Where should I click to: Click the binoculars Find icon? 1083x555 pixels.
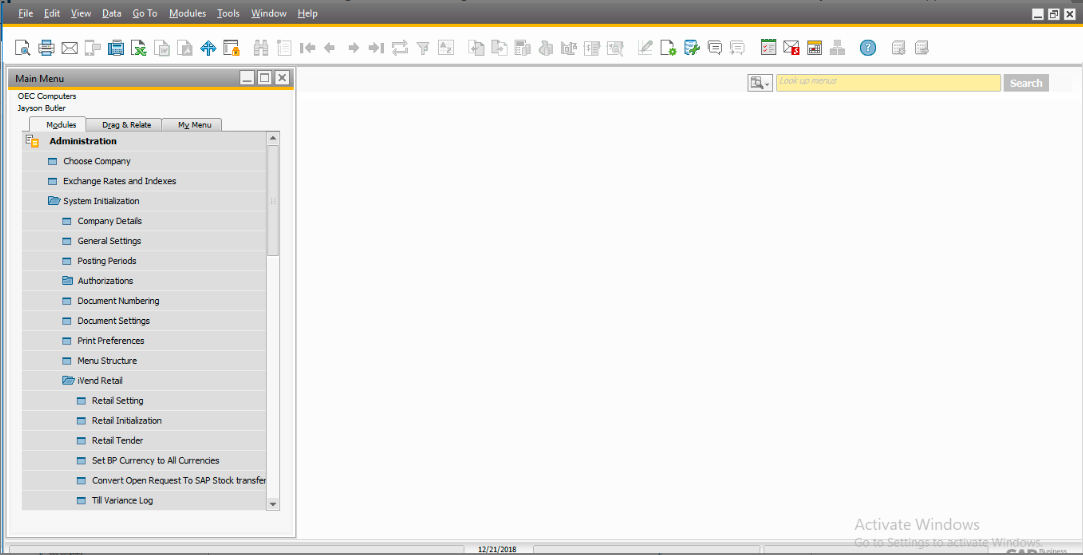click(x=261, y=48)
